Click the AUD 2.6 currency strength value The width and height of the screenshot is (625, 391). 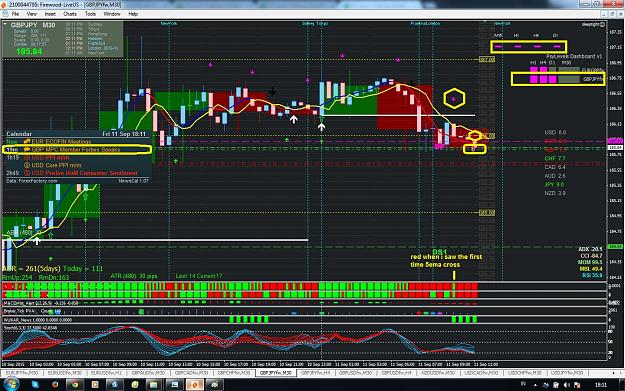pyautogui.click(x=555, y=176)
